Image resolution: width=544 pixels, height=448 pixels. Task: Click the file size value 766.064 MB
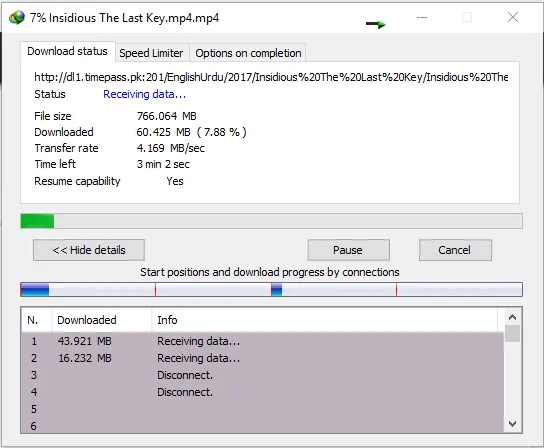click(x=167, y=116)
